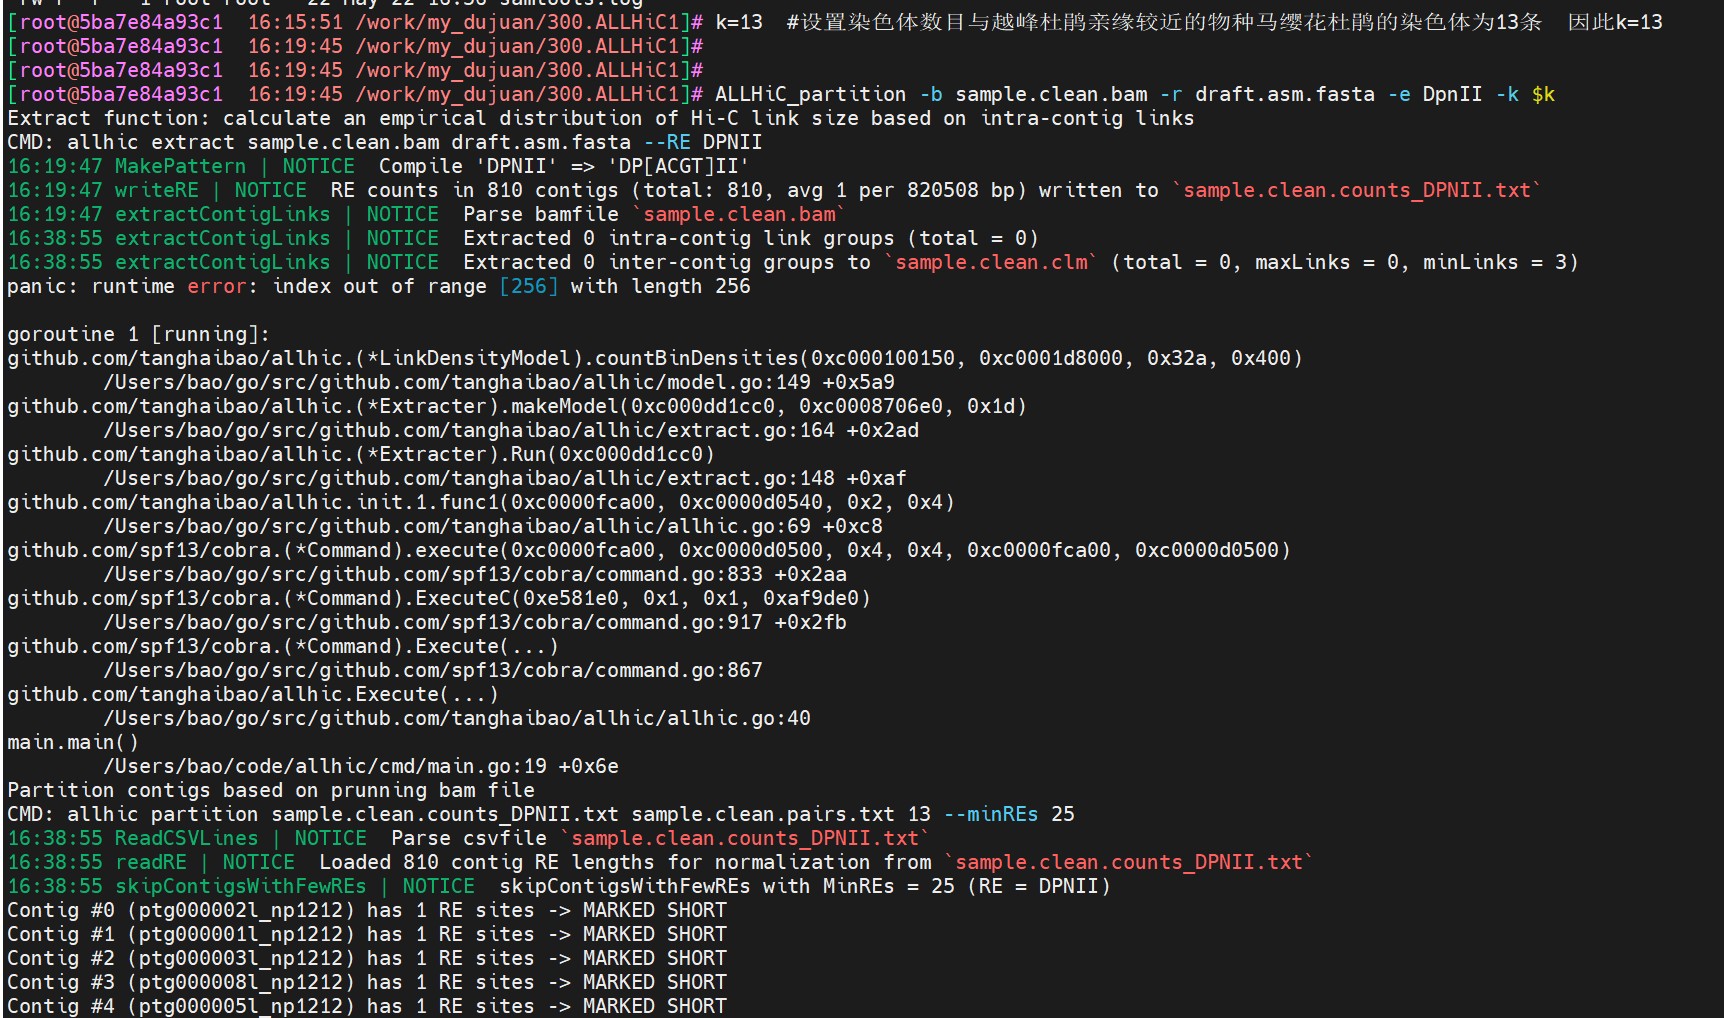Click the k=13 assignment at the prompt
The image size is (1724, 1018).
[x=738, y=22]
